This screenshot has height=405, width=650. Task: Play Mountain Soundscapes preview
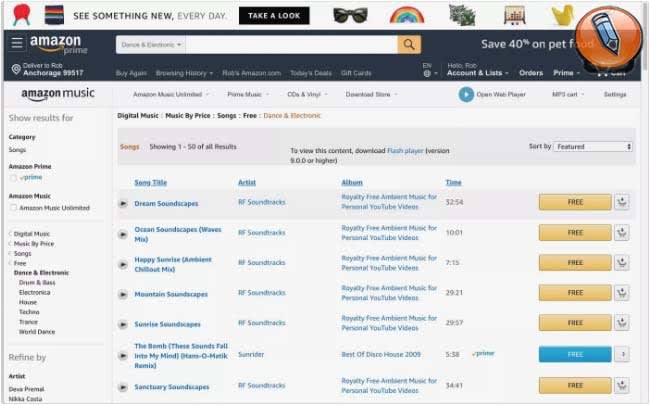[x=123, y=295]
